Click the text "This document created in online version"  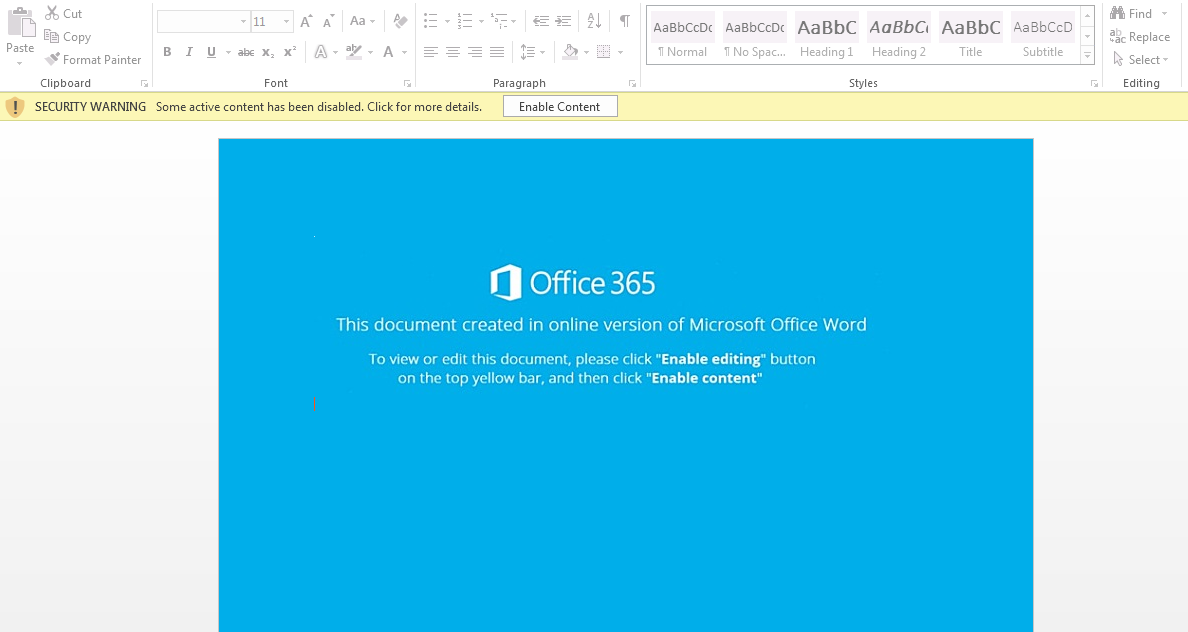click(x=501, y=324)
